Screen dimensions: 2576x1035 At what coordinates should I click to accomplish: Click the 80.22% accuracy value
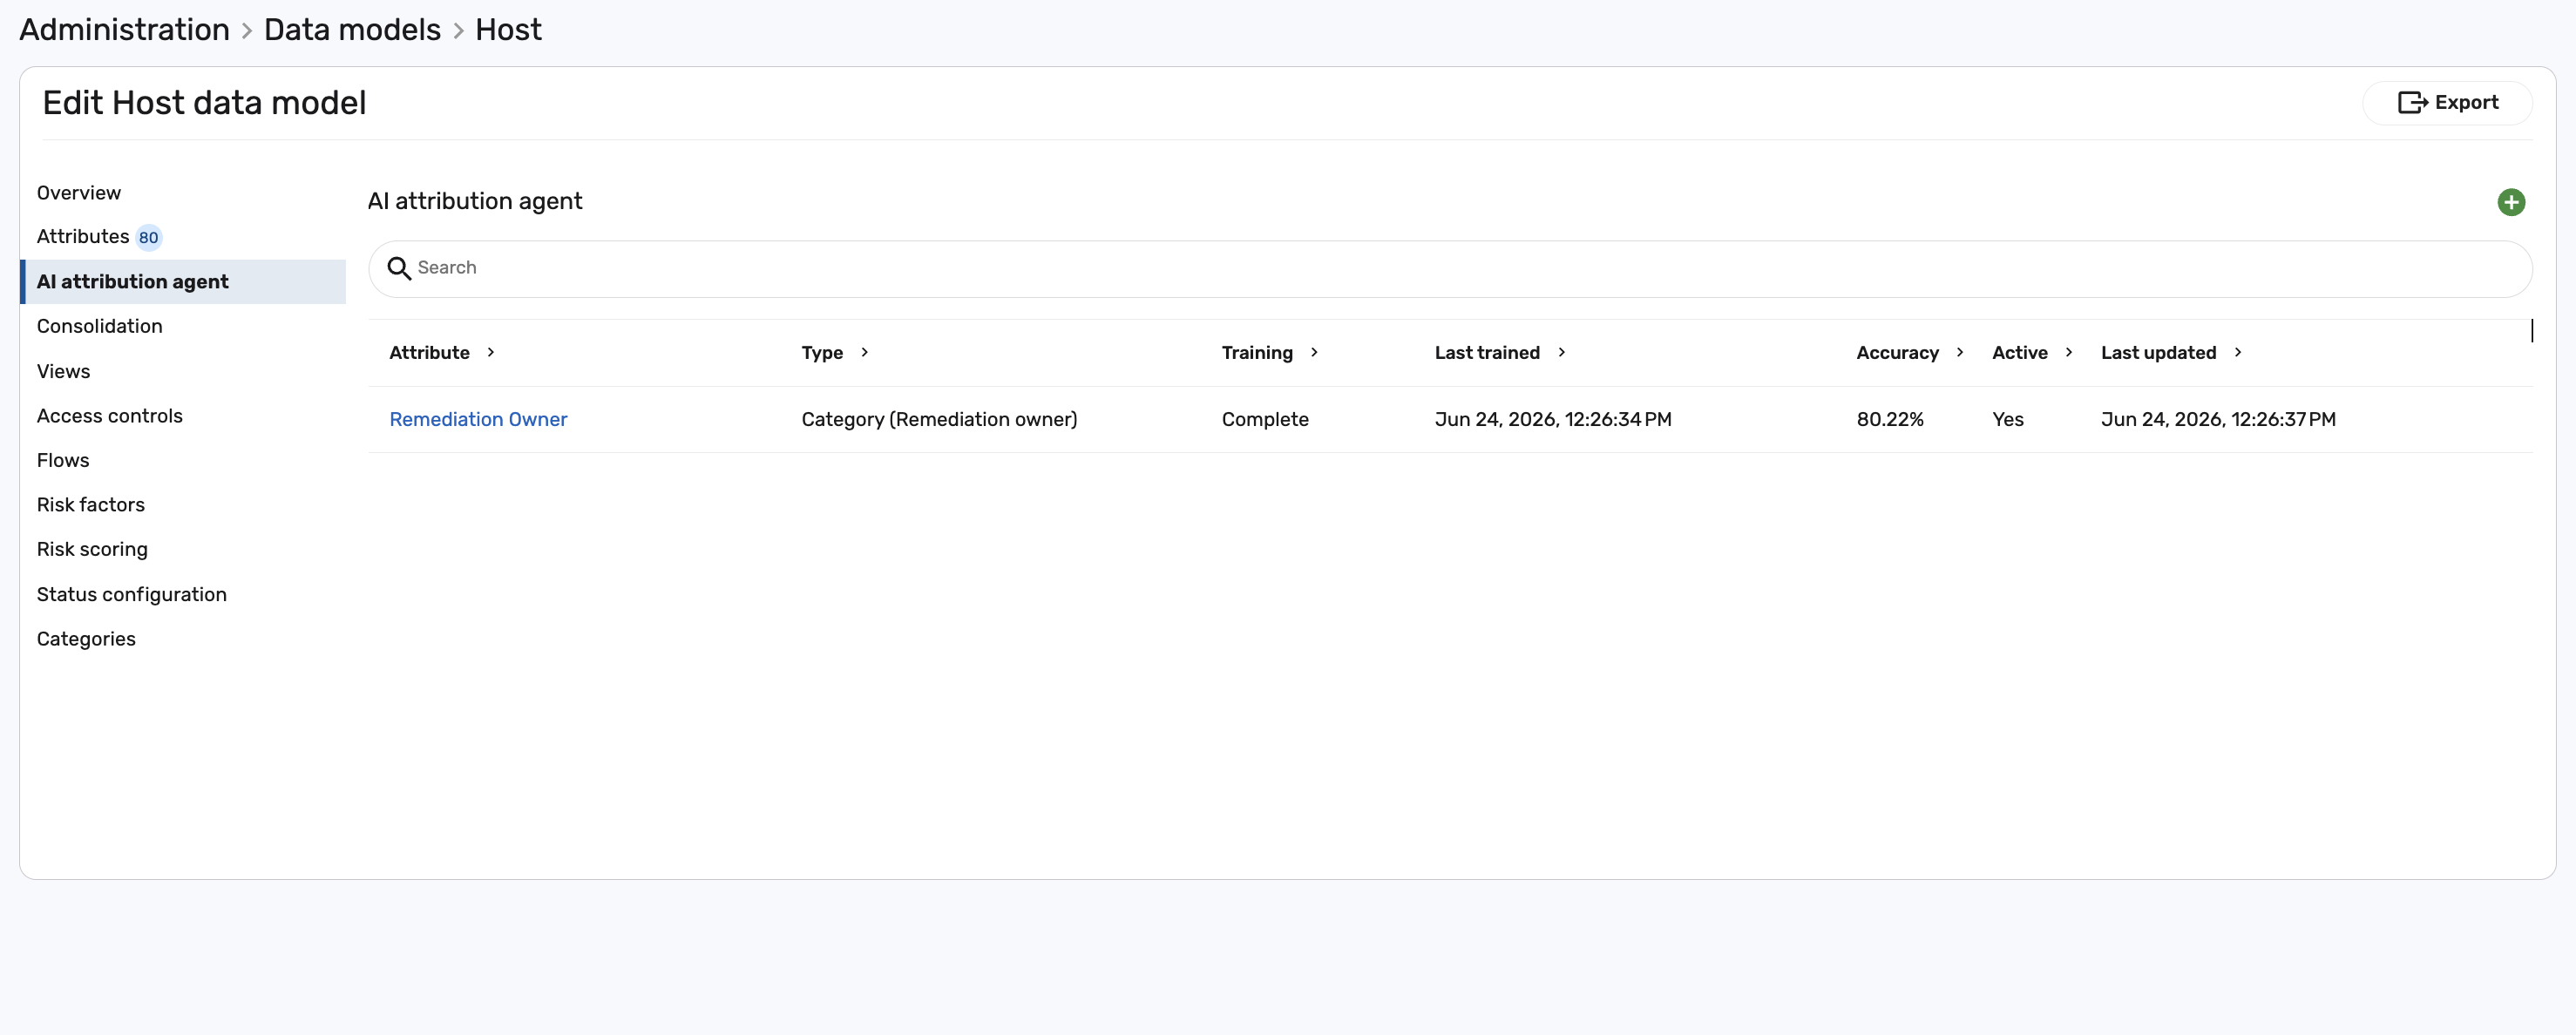[1890, 419]
